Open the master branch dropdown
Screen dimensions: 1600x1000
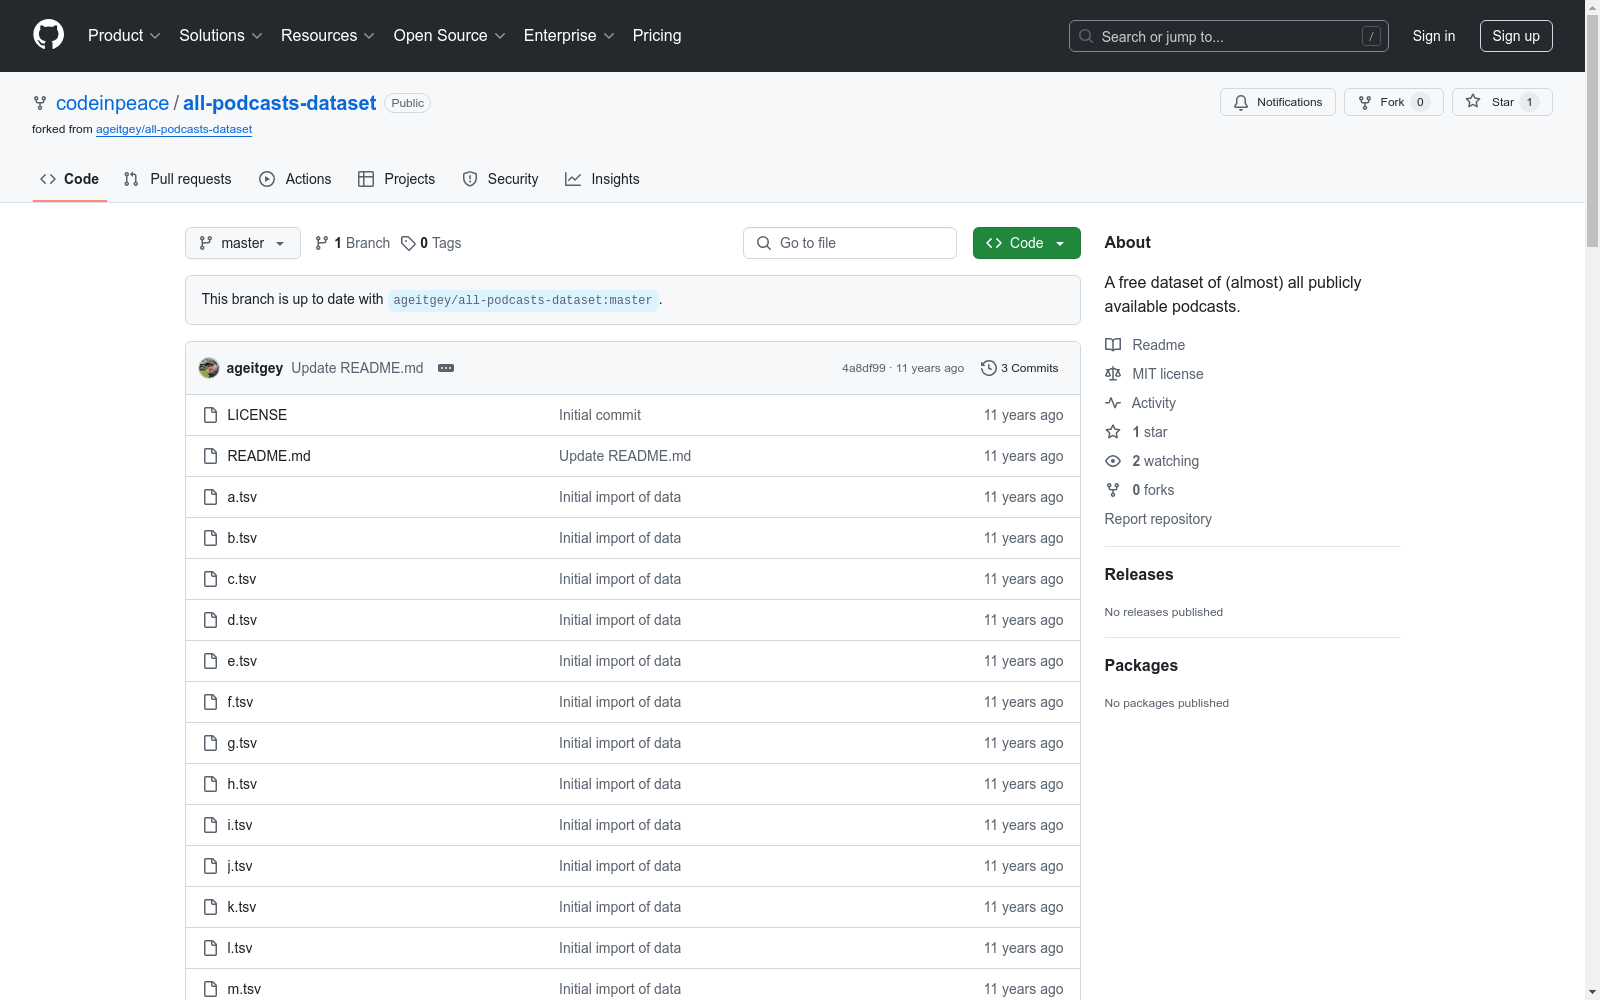point(243,243)
